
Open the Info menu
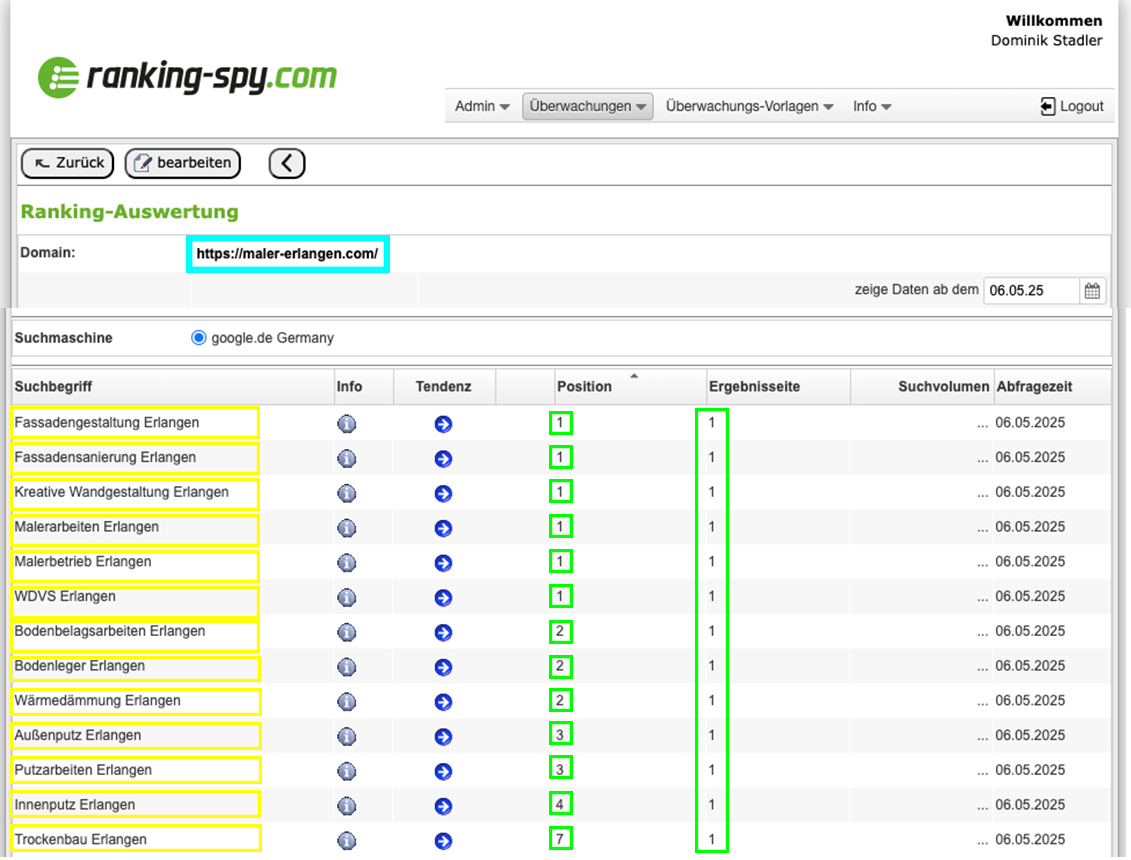(871, 106)
